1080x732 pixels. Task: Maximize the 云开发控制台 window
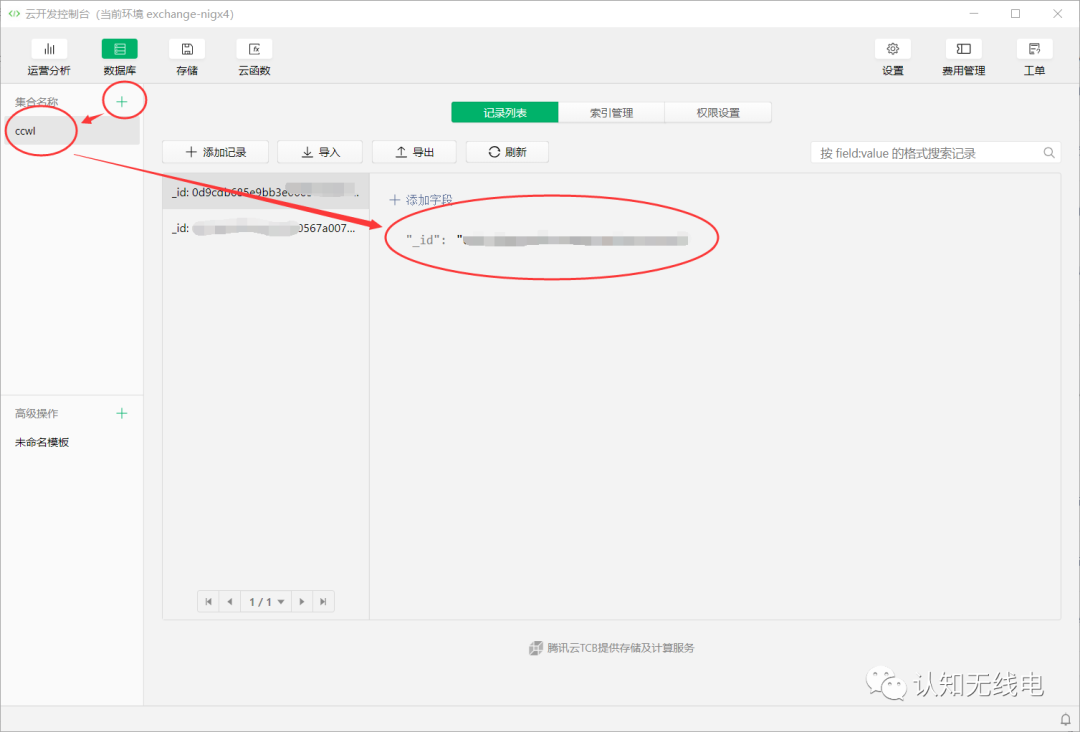[x=1015, y=14]
